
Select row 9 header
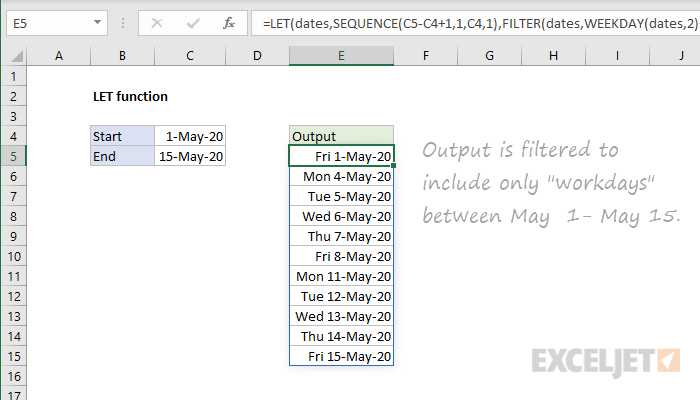[13, 237]
